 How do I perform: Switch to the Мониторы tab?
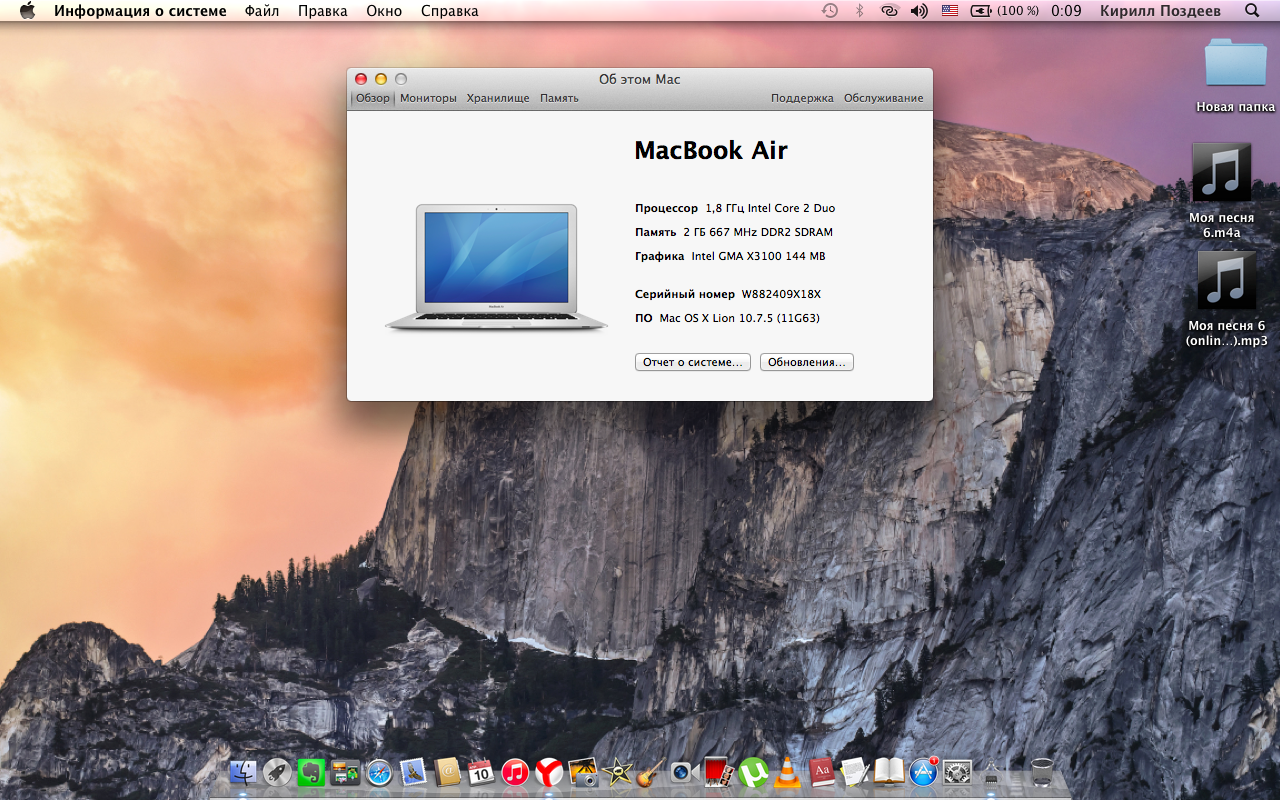(x=428, y=98)
